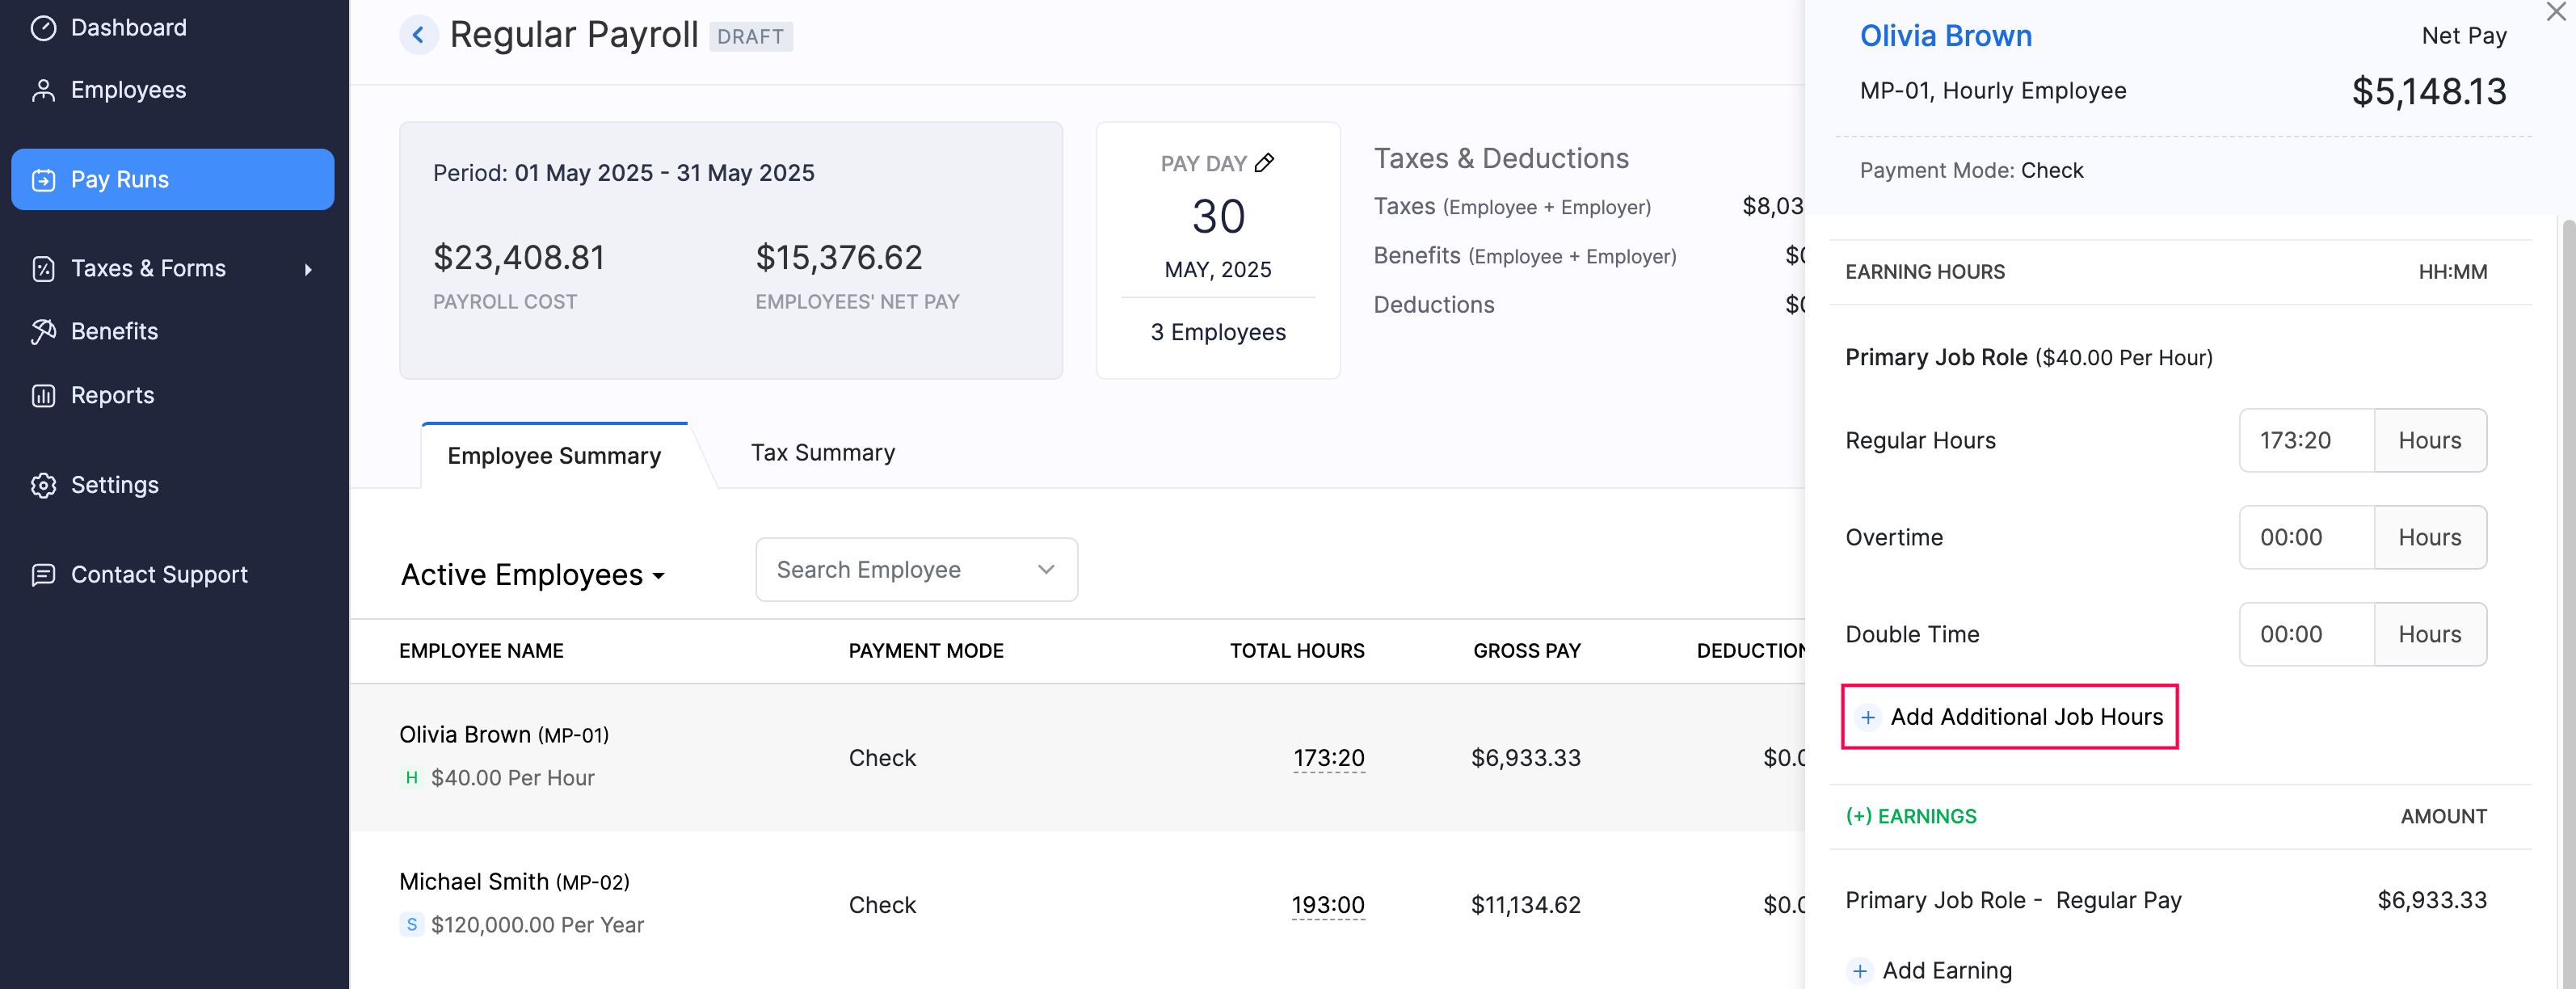
Task: Click the Dashboard icon in sidebar
Action: 43,28
